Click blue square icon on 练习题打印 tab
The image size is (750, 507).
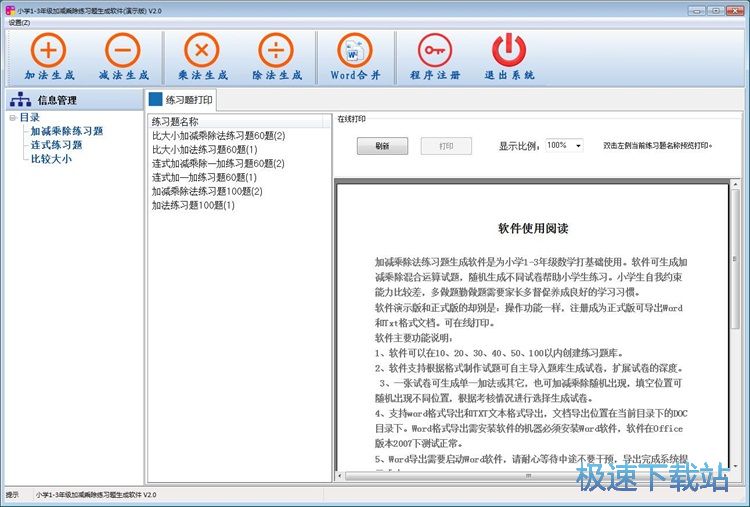pyautogui.click(x=155, y=99)
